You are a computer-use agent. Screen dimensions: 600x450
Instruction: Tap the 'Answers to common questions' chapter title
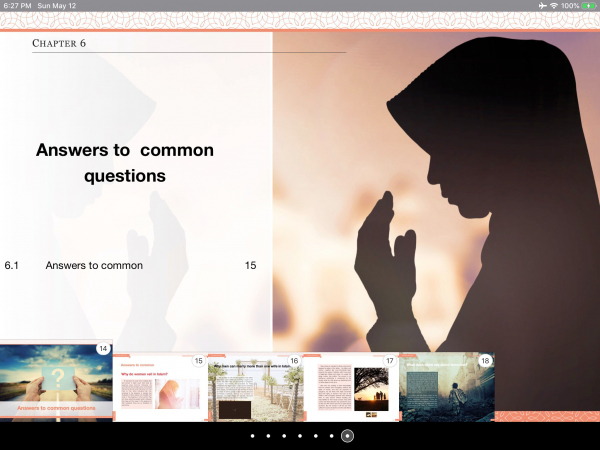tap(125, 163)
